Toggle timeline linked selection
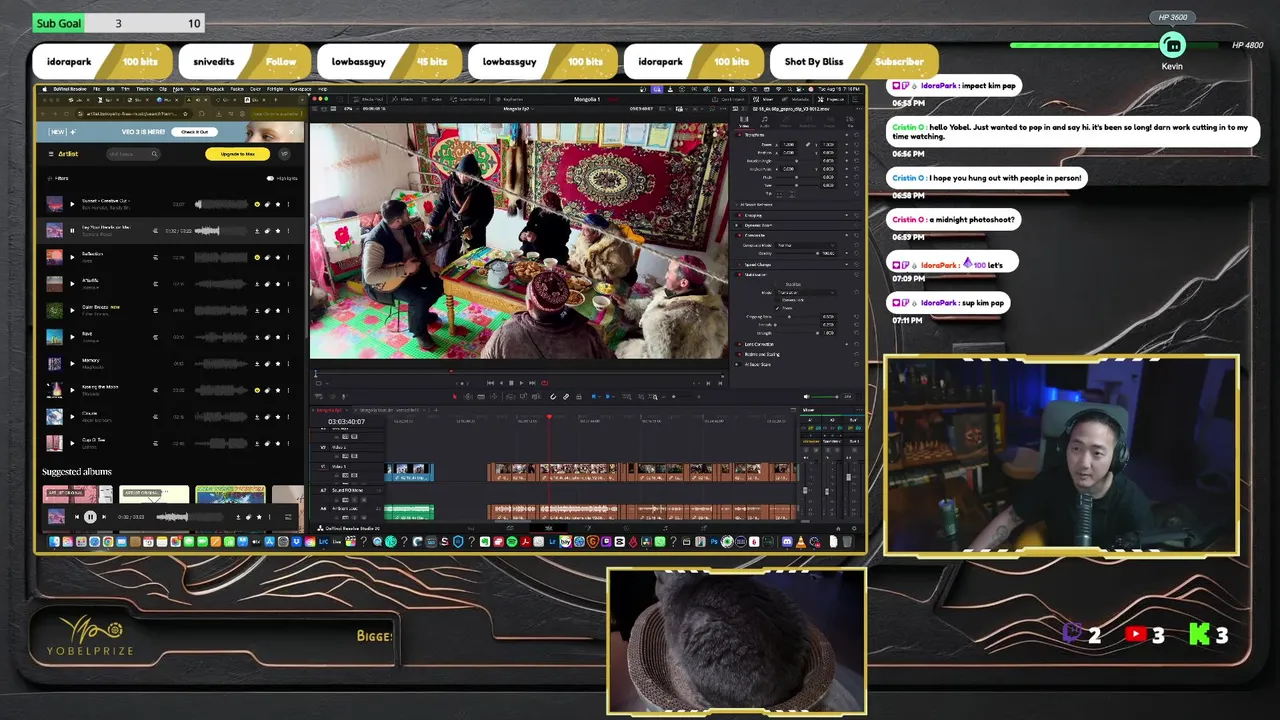This screenshot has width=1280, height=720. (x=566, y=397)
